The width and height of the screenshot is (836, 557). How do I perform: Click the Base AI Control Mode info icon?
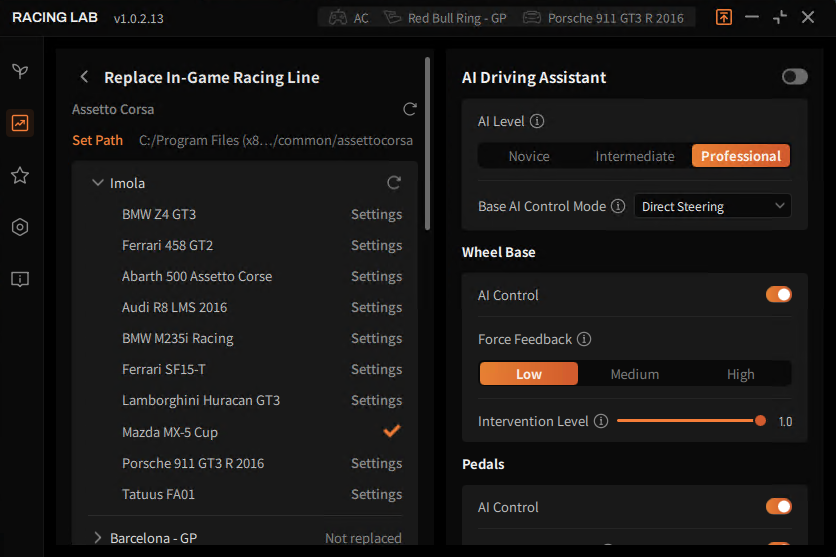pyautogui.click(x=618, y=206)
